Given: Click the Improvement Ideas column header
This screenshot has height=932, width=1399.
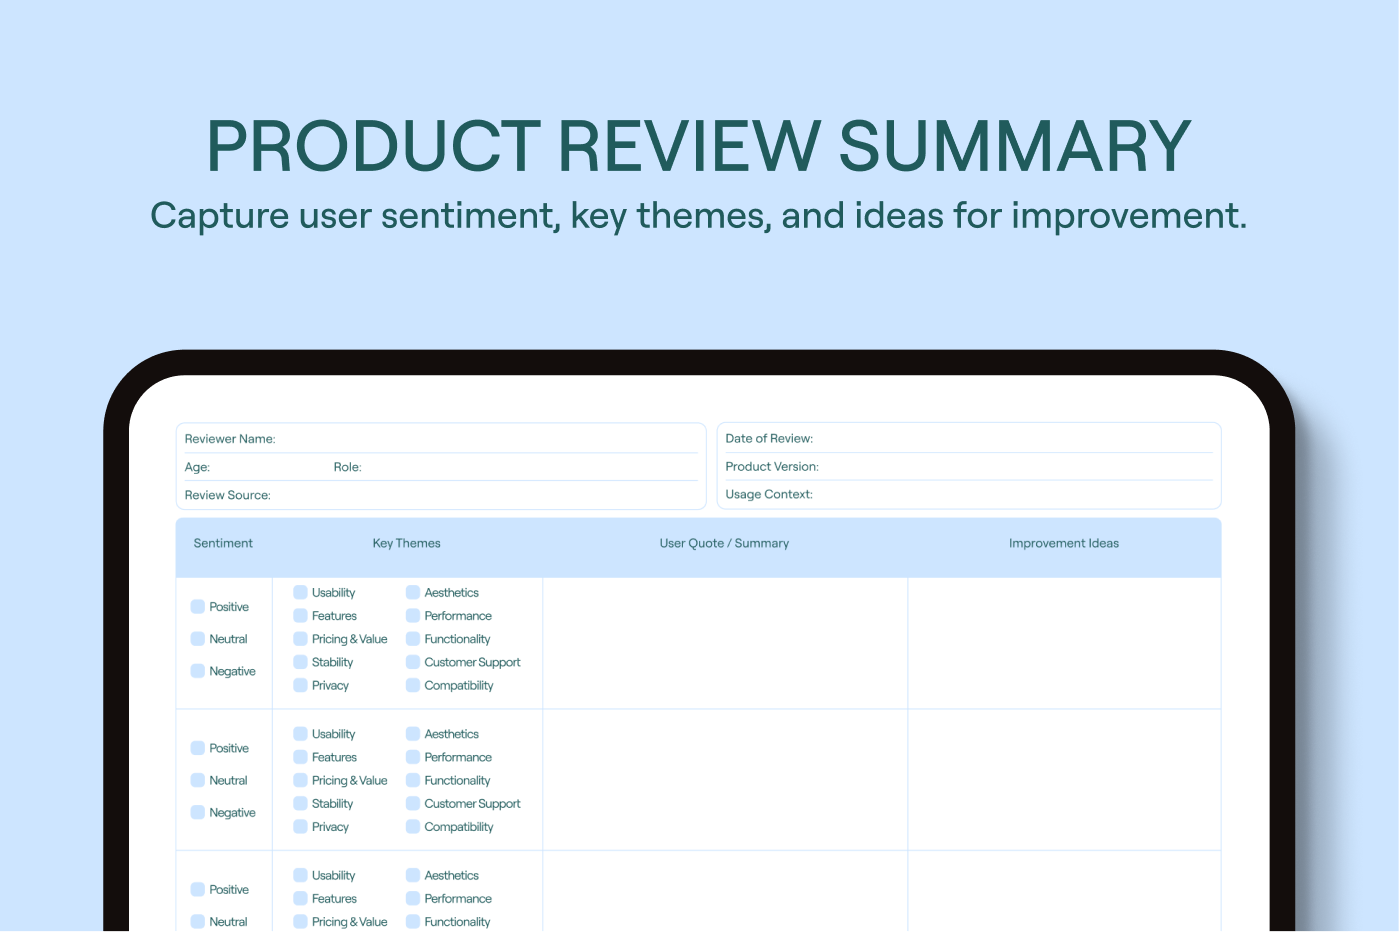Looking at the screenshot, I should [1063, 544].
